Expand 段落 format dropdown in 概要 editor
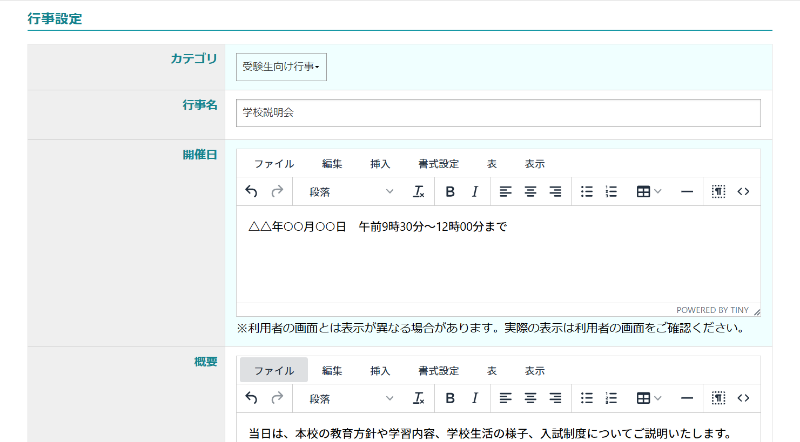This screenshot has height=442, width=800. tap(351, 398)
